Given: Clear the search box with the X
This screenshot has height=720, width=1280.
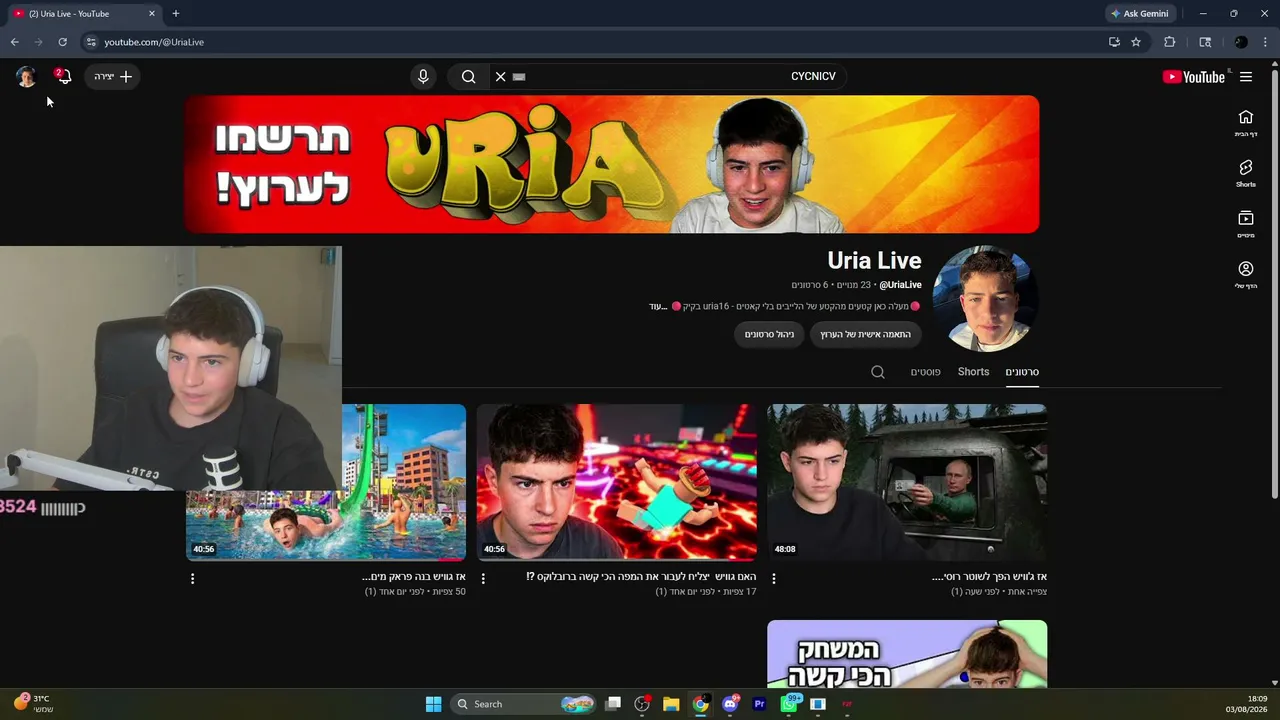Looking at the screenshot, I should pyautogui.click(x=501, y=77).
